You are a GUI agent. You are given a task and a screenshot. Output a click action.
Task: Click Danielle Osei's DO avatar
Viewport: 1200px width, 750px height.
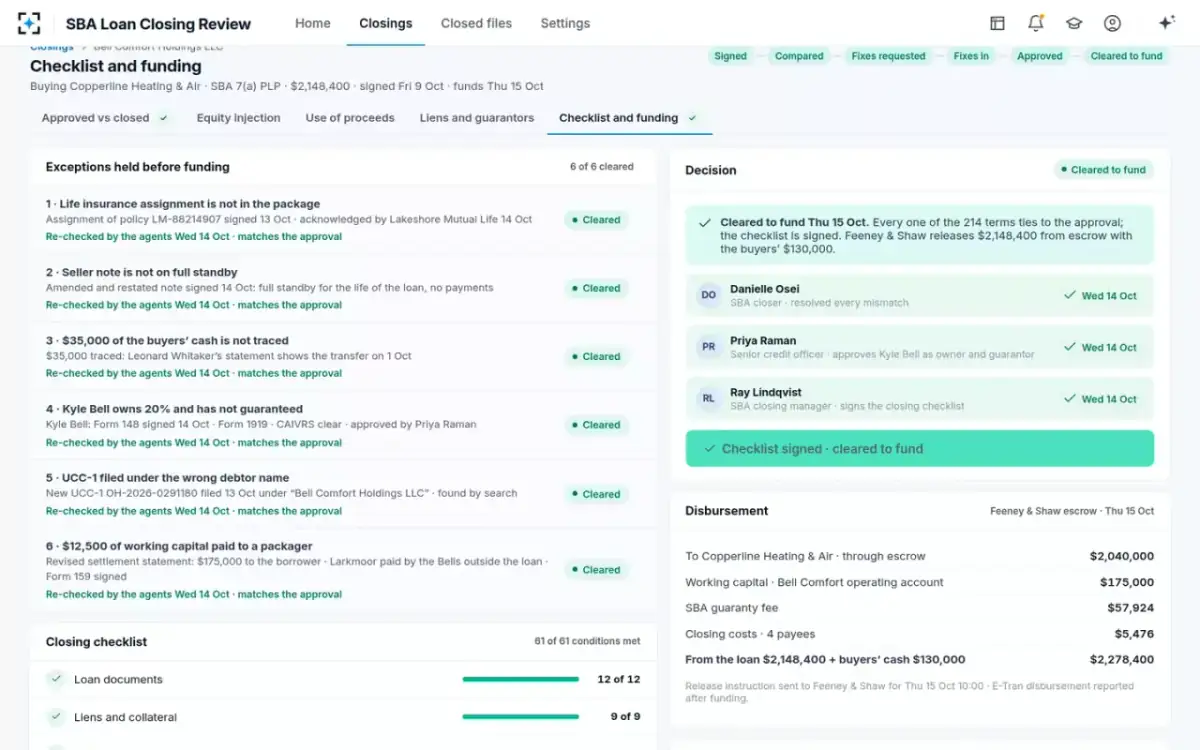click(x=708, y=296)
